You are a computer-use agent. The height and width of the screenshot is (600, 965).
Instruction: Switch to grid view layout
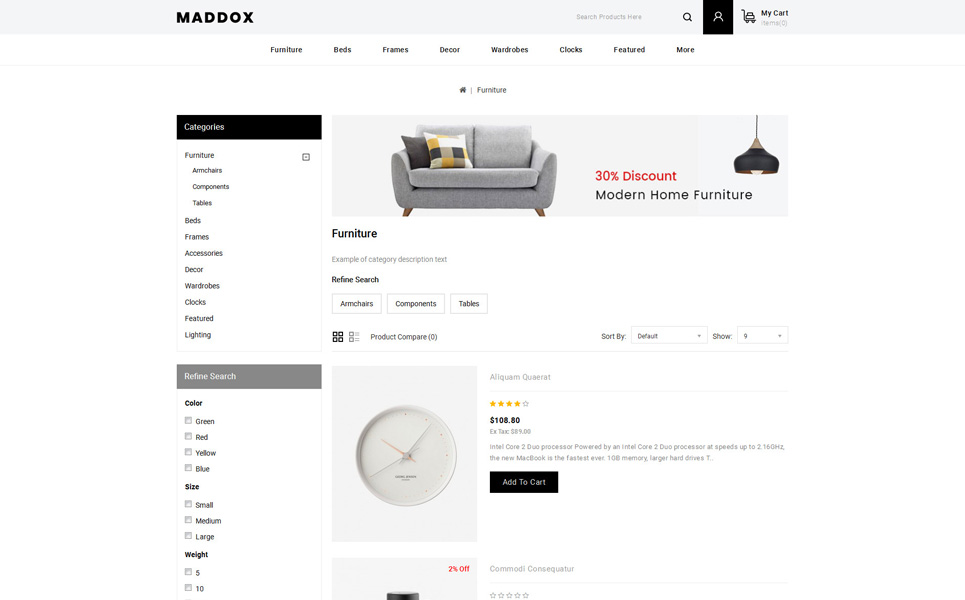coord(338,337)
